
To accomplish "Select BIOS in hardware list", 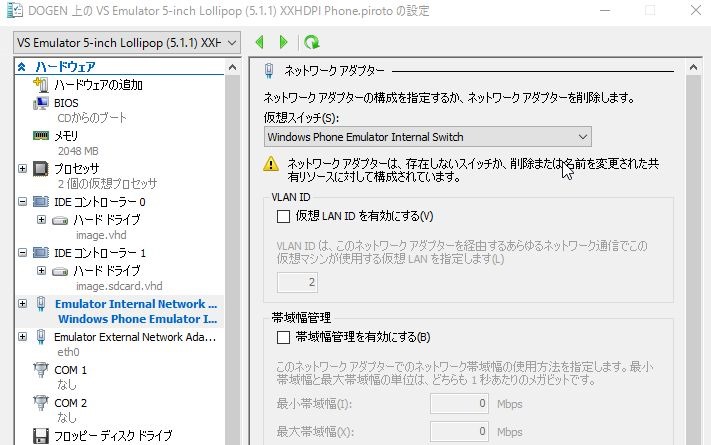I will point(67,102).
